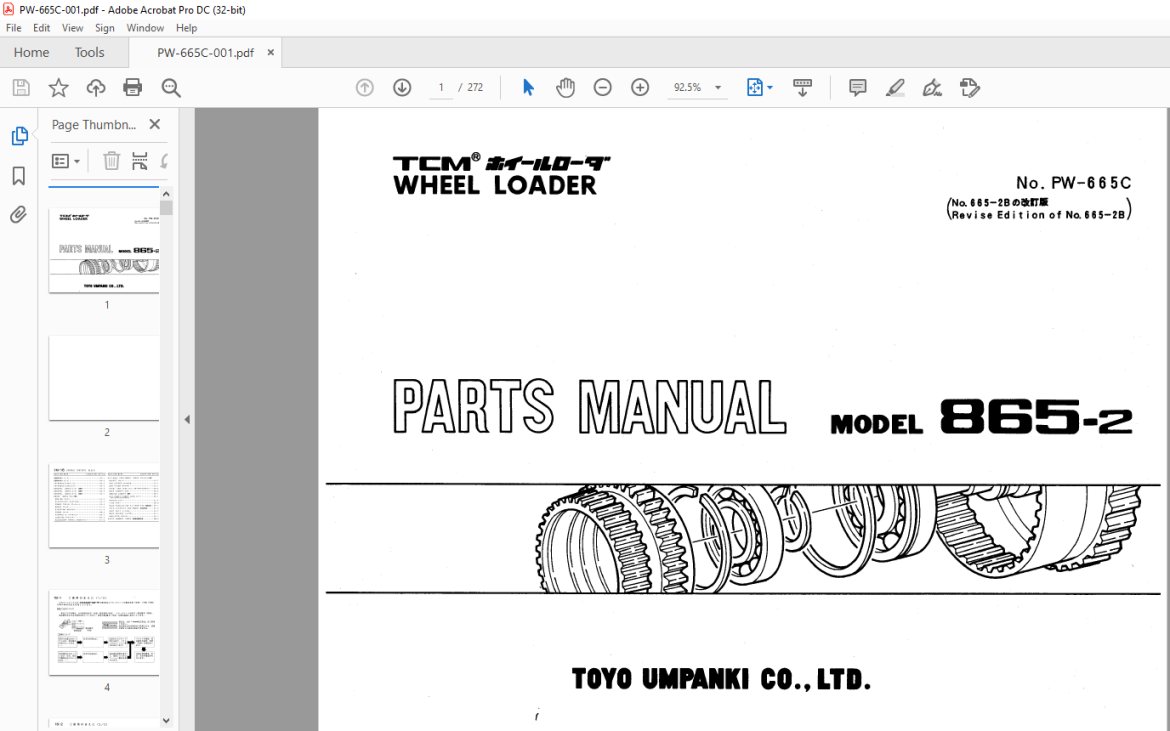
Task: Select the page 4 thumbnail
Action: pyautogui.click(x=104, y=633)
